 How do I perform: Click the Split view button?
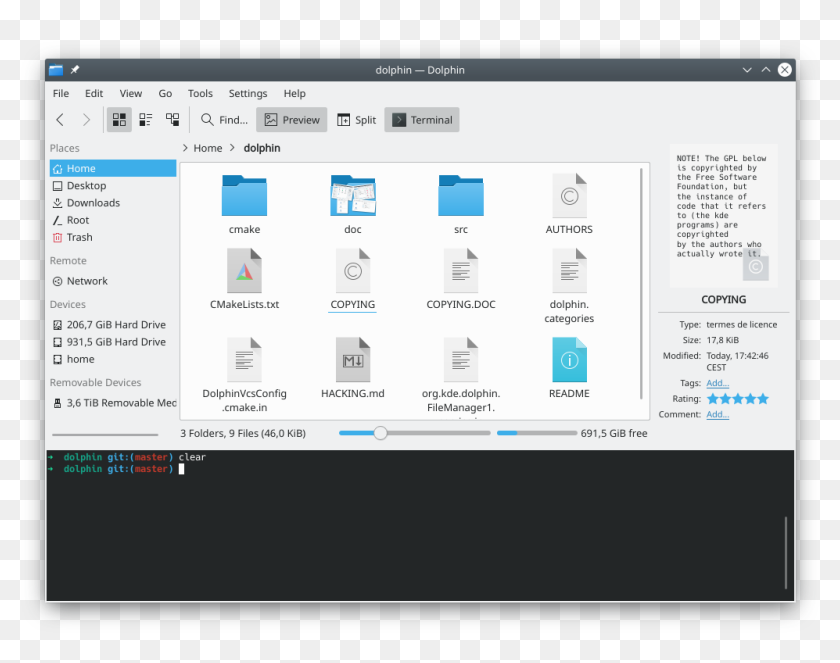(356, 119)
